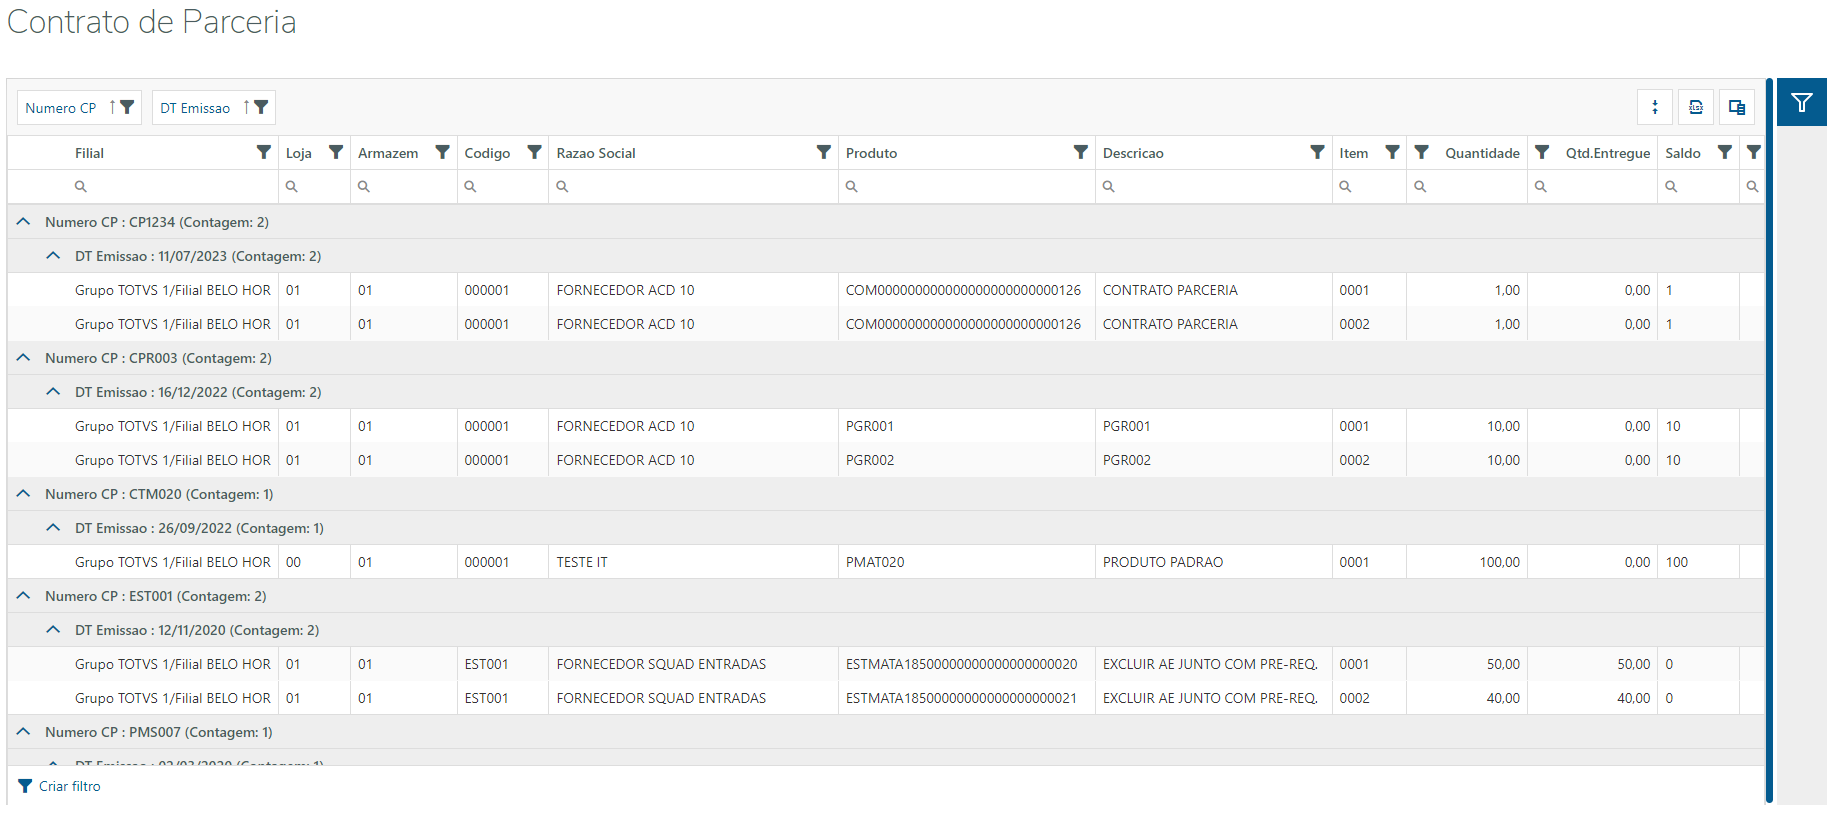Screen dimensions: 1834x815
Task: Click the Razao Social column filter icon
Action: click(823, 152)
